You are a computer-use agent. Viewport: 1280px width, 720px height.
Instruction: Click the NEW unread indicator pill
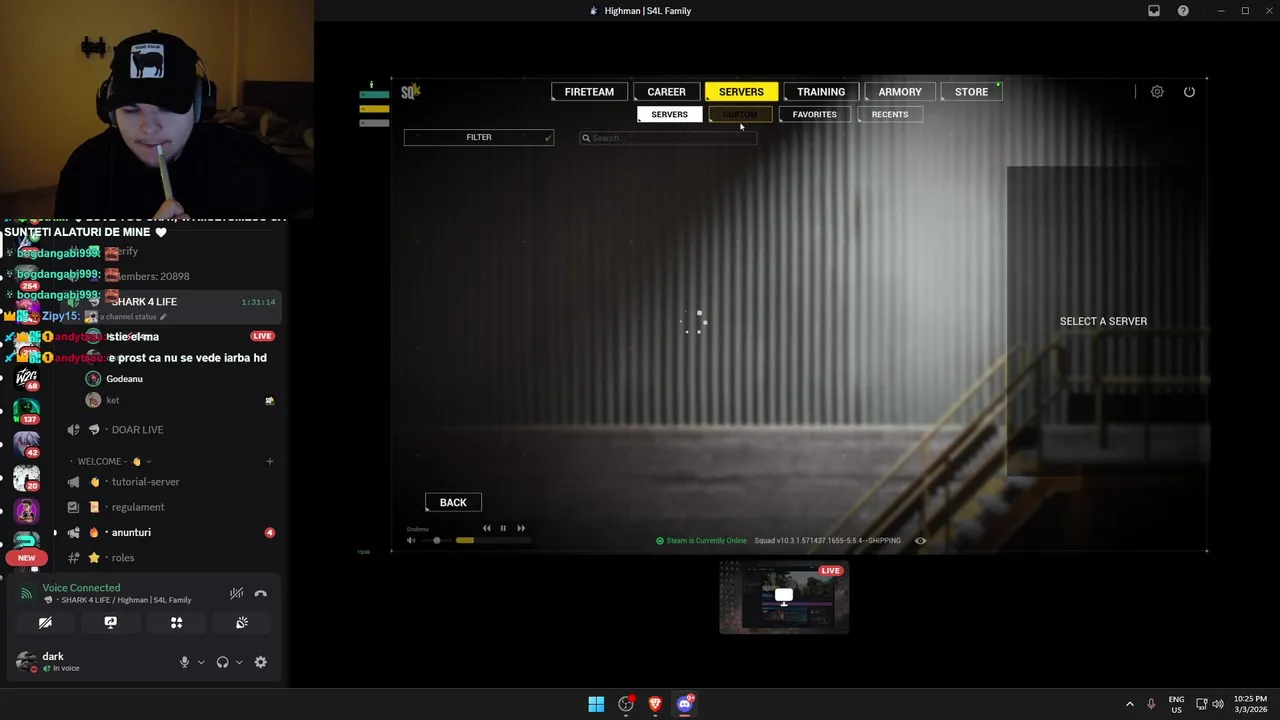click(x=27, y=558)
